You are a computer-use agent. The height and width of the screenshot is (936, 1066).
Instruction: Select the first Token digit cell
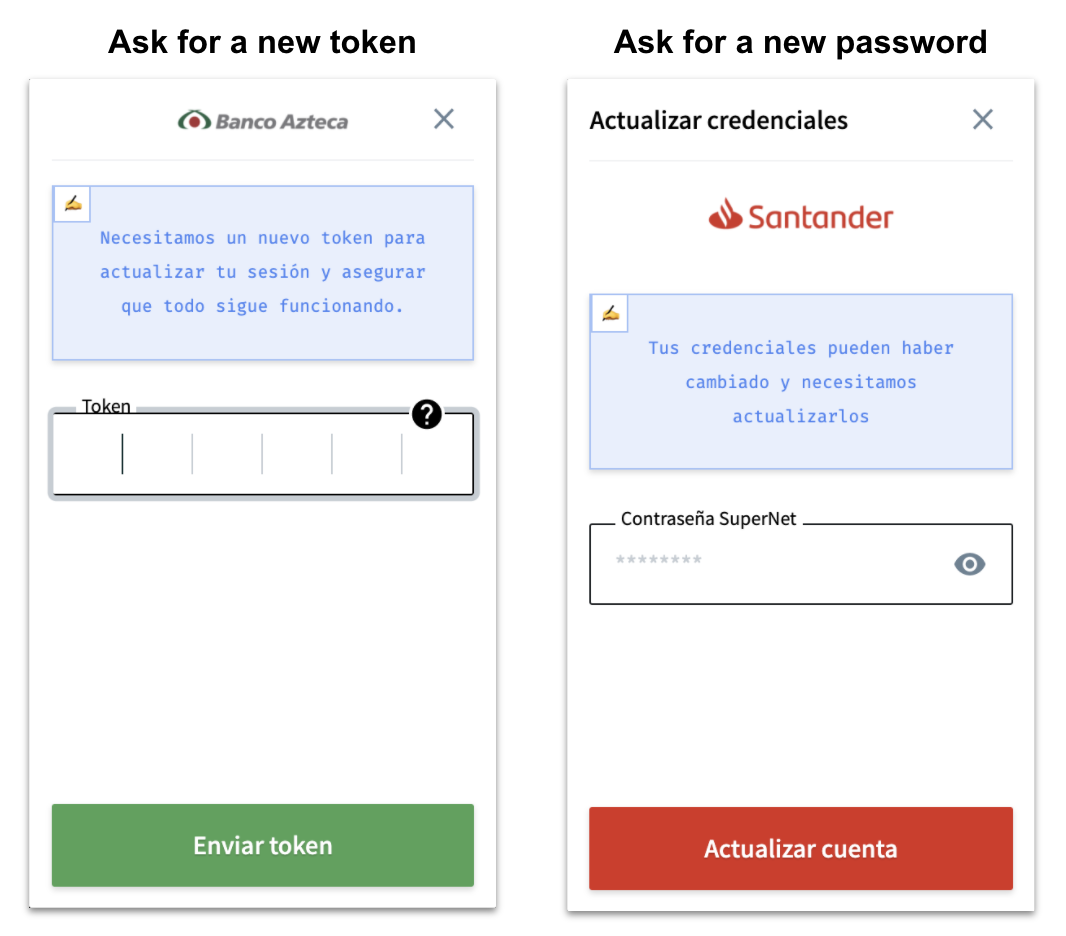point(88,453)
